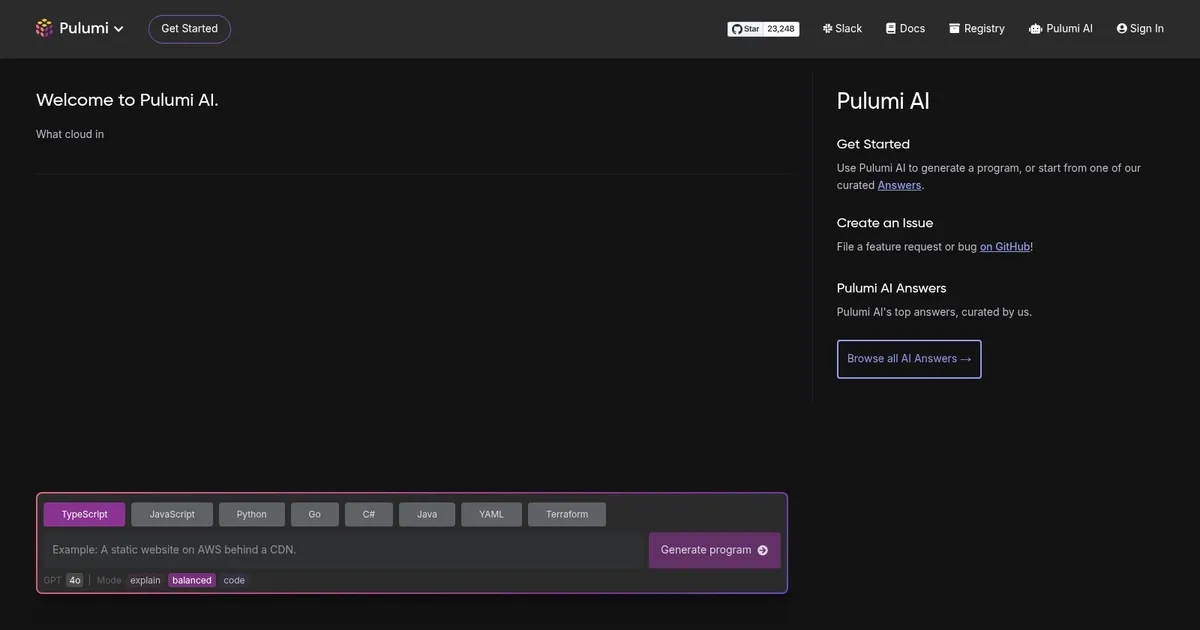Switch to the Python language tab
Image resolution: width=1200 pixels, height=630 pixels.
pyautogui.click(x=251, y=514)
